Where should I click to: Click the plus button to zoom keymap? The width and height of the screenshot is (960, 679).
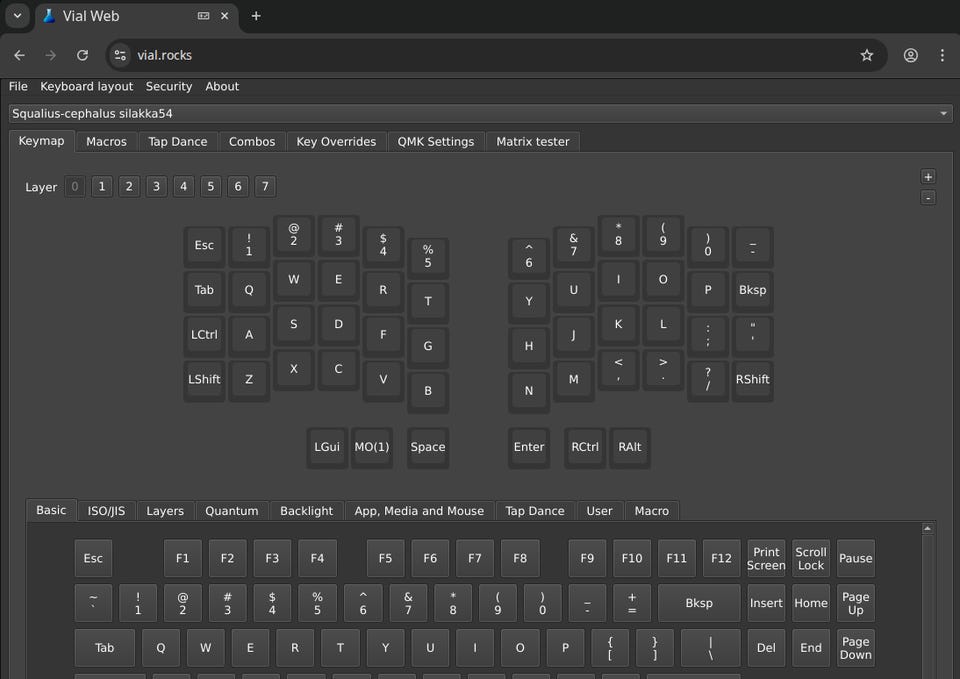pyautogui.click(x=928, y=177)
